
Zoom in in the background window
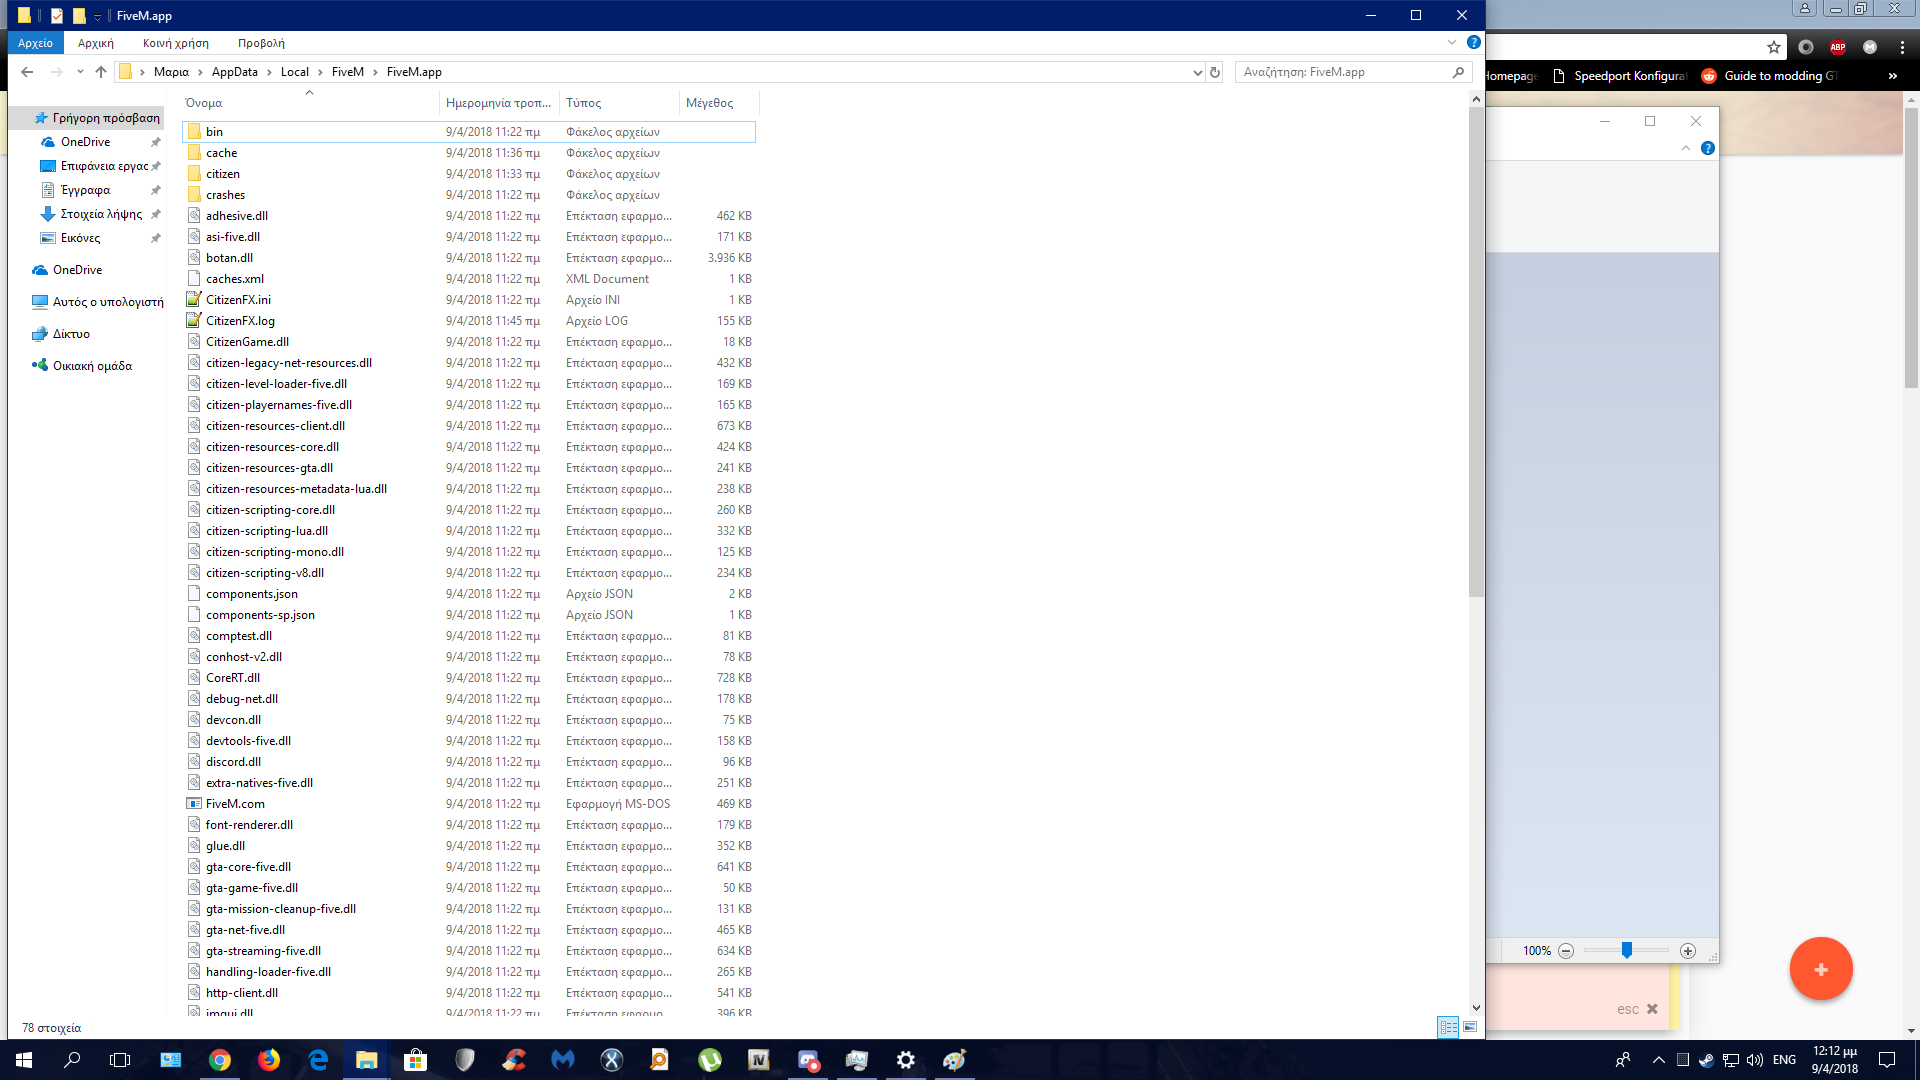[1688, 951]
